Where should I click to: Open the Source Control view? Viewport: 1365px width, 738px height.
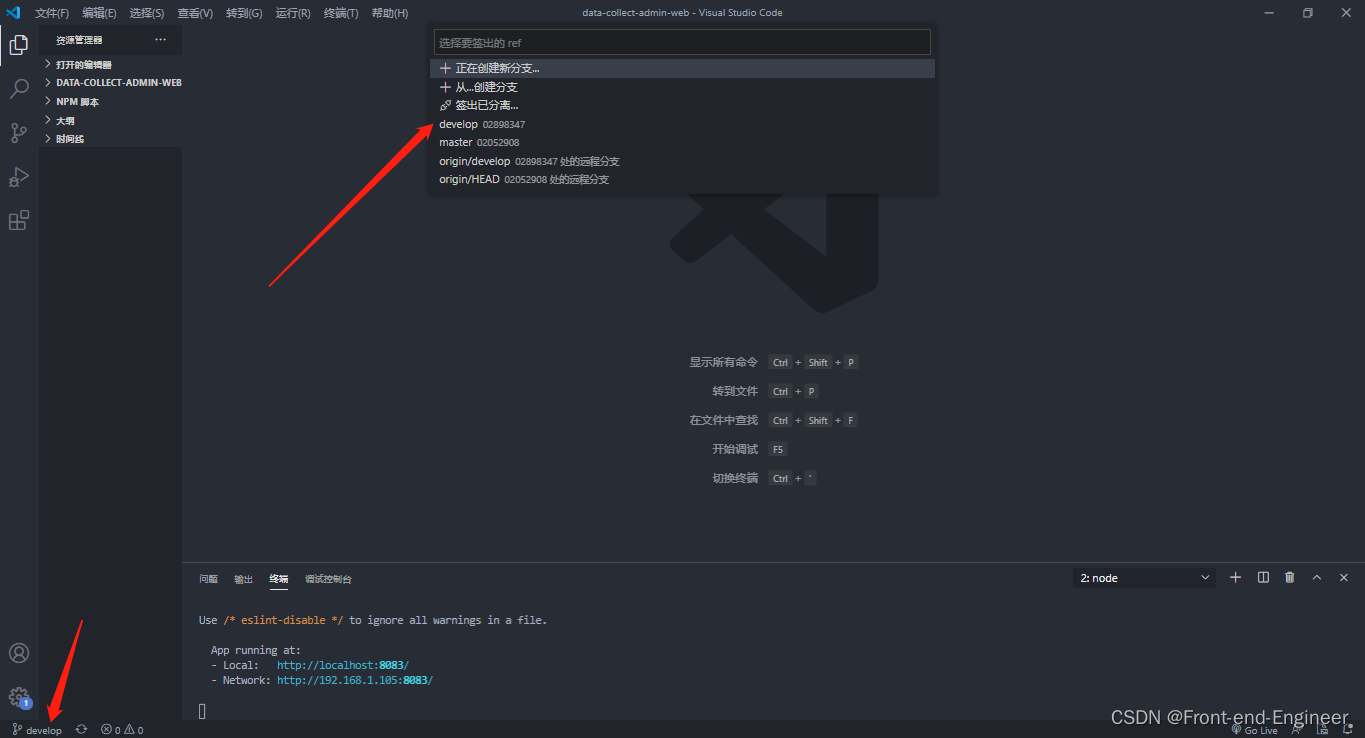pyautogui.click(x=19, y=133)
